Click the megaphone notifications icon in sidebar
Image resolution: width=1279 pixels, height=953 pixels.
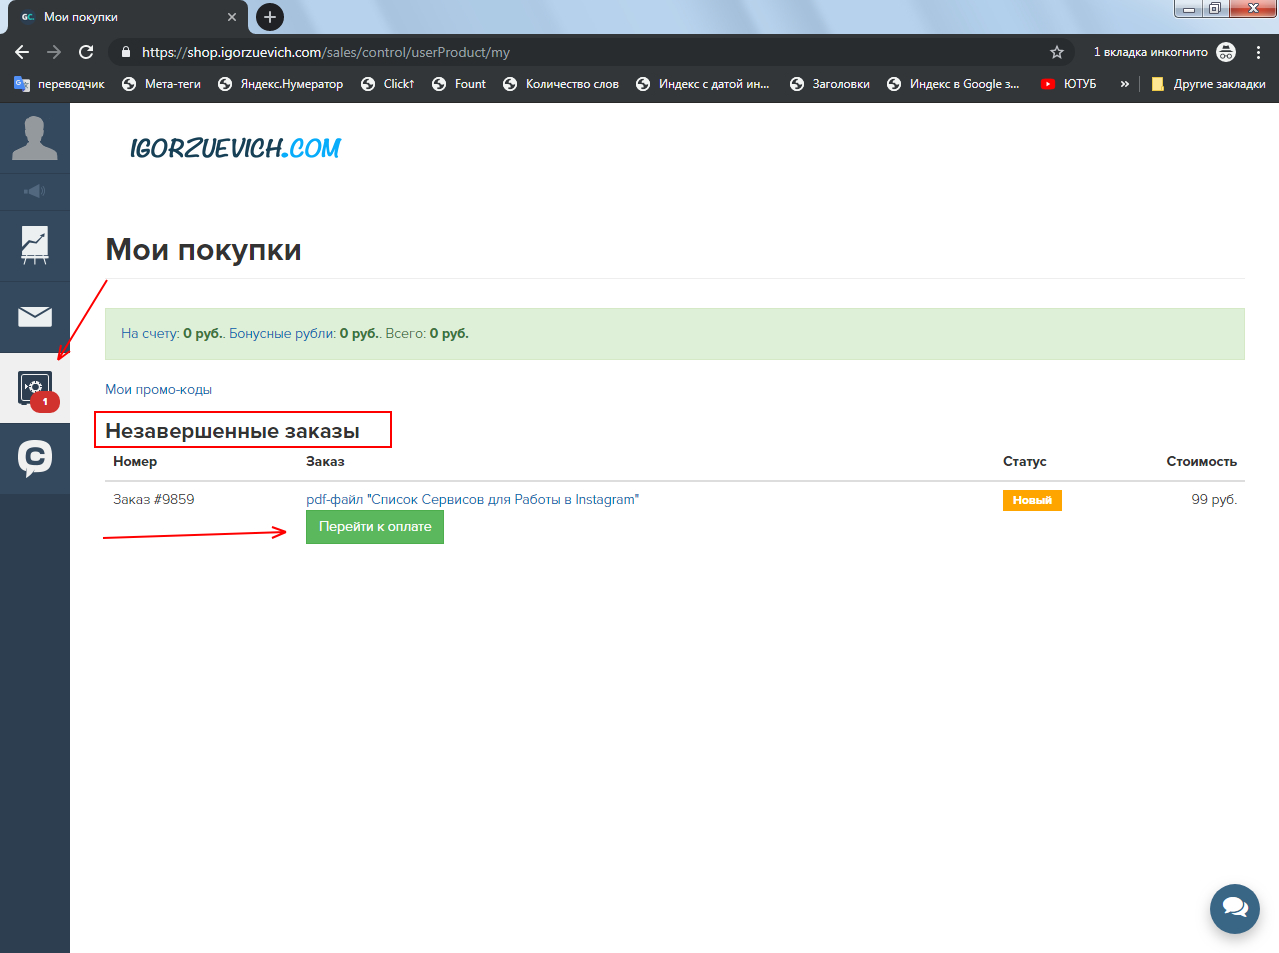tap(35, 191)
